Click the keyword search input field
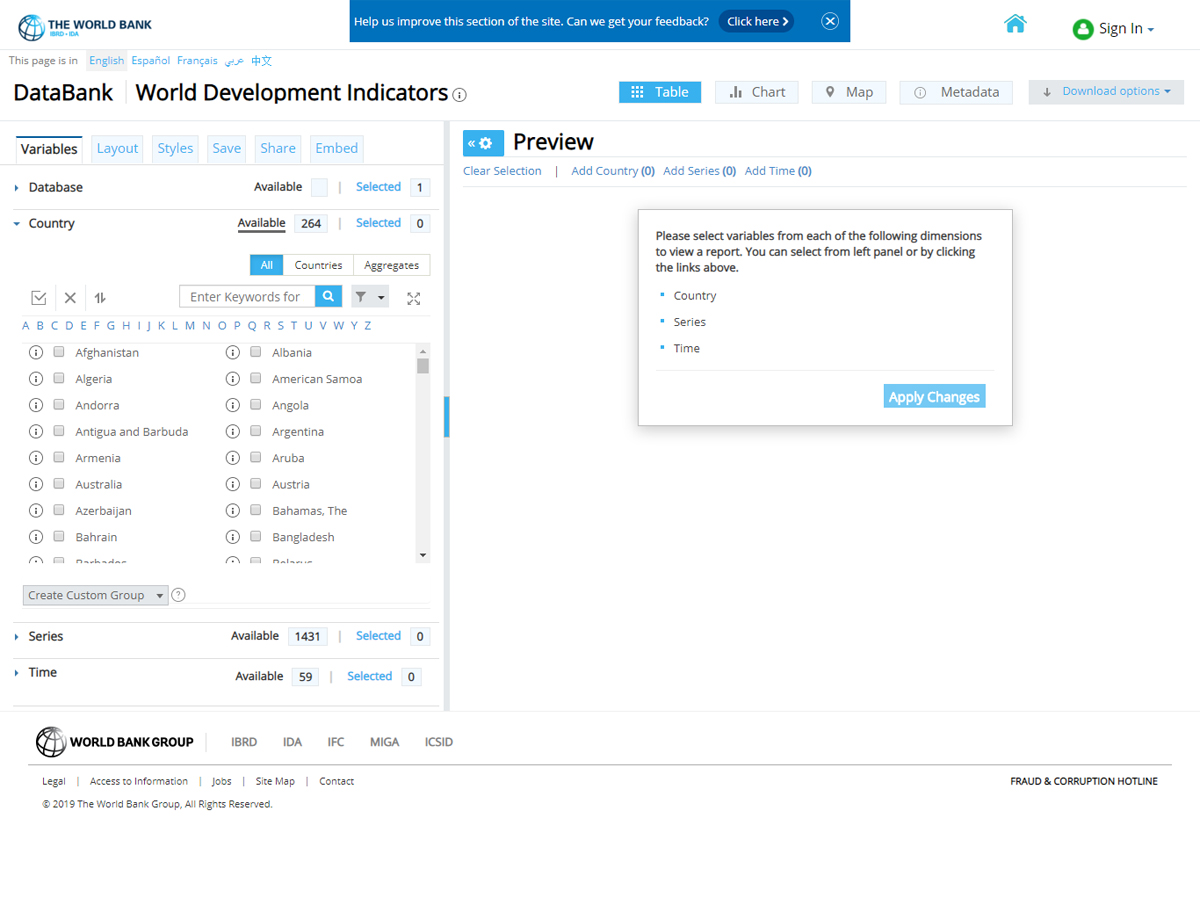This screenshot has height=900, width=1200. tap(247, 297)
